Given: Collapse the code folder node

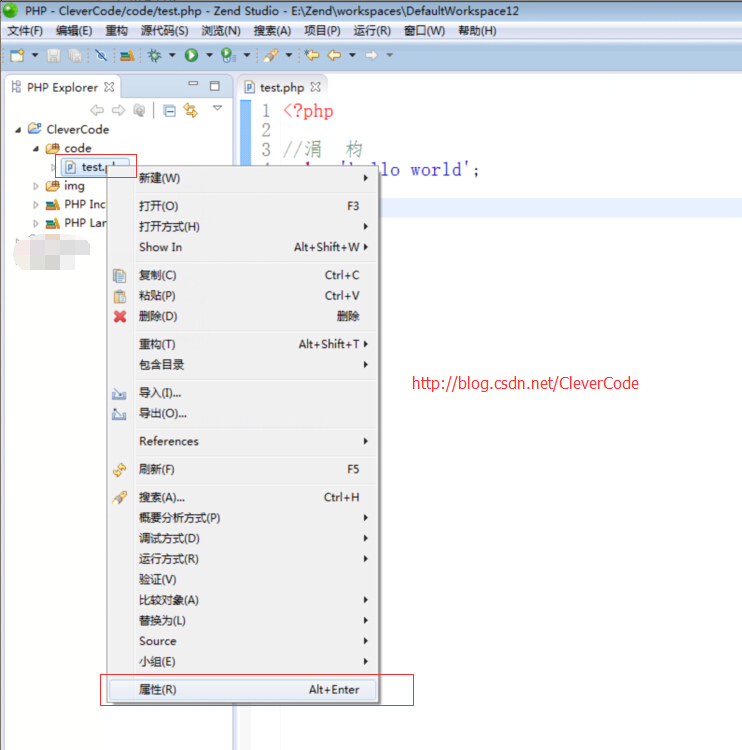Looking at the screenshot, I should pyautogui.click(x=36, y=149).
